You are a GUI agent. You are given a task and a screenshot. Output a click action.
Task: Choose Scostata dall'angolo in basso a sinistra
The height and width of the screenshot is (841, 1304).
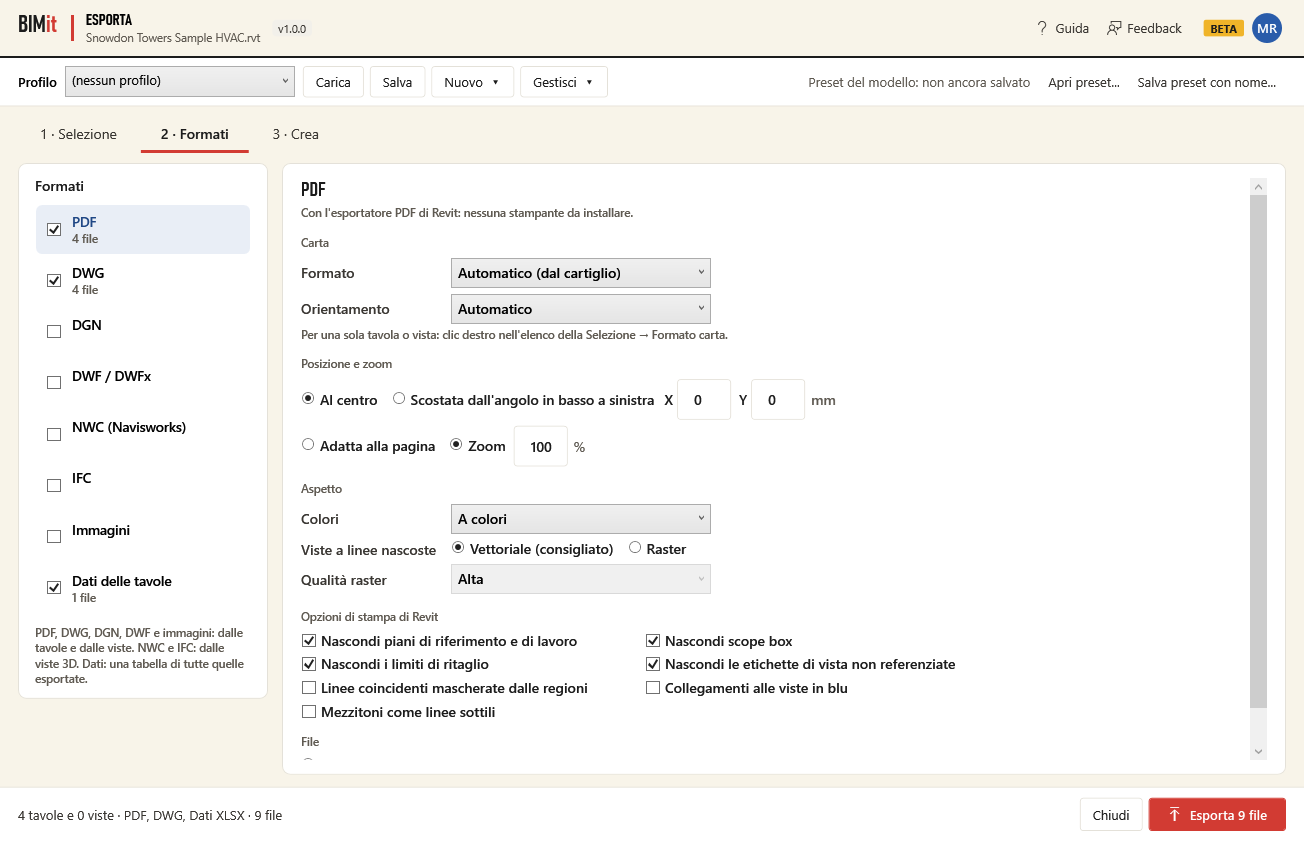[x=399, y=399]
